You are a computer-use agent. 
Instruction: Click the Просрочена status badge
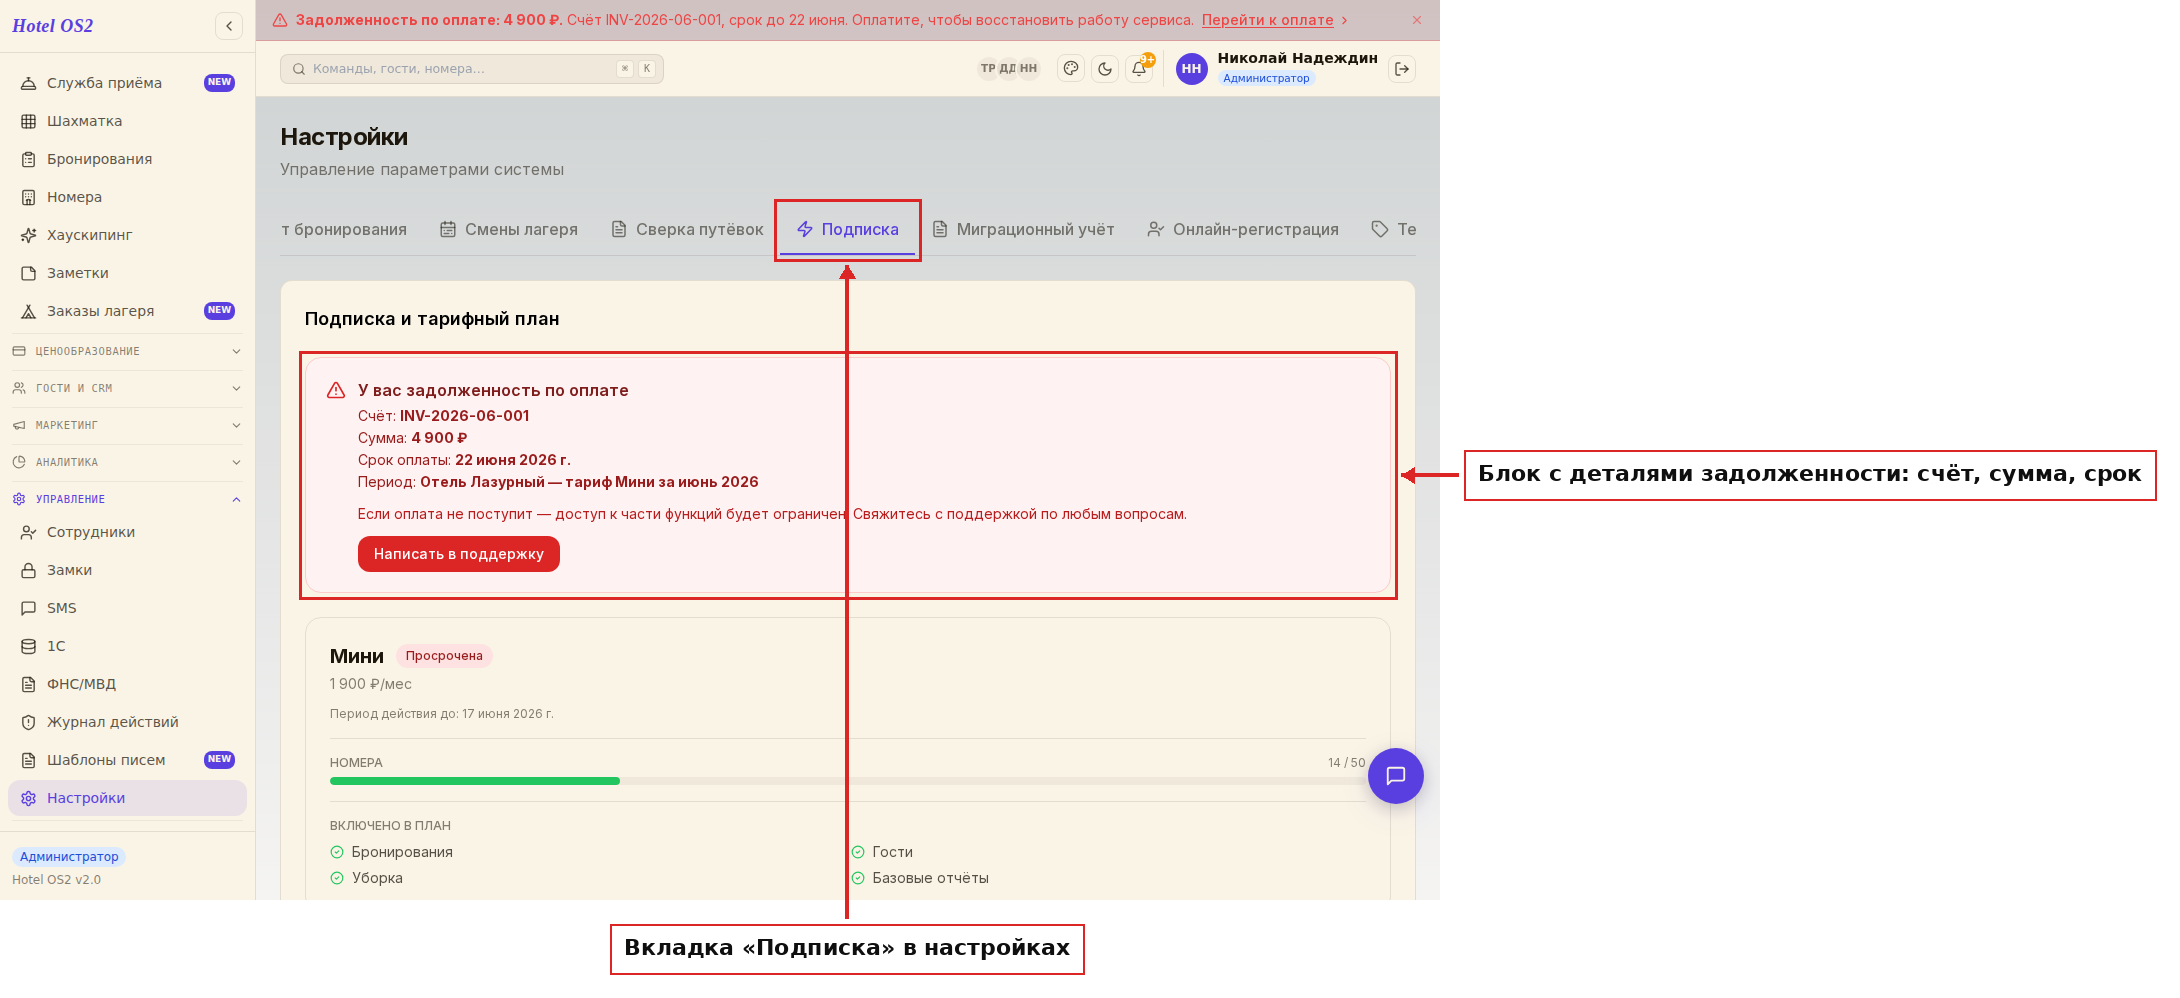tap(444, 656)
